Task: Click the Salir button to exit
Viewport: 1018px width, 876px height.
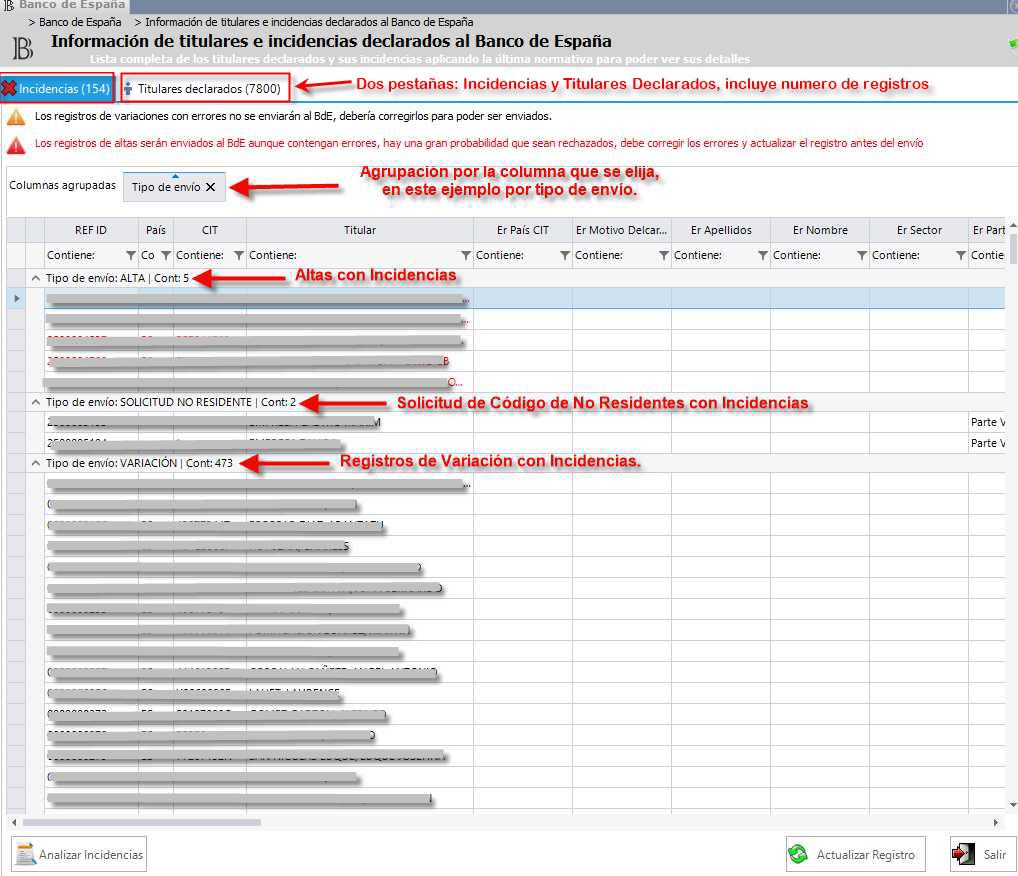Action: pos(982,854)
